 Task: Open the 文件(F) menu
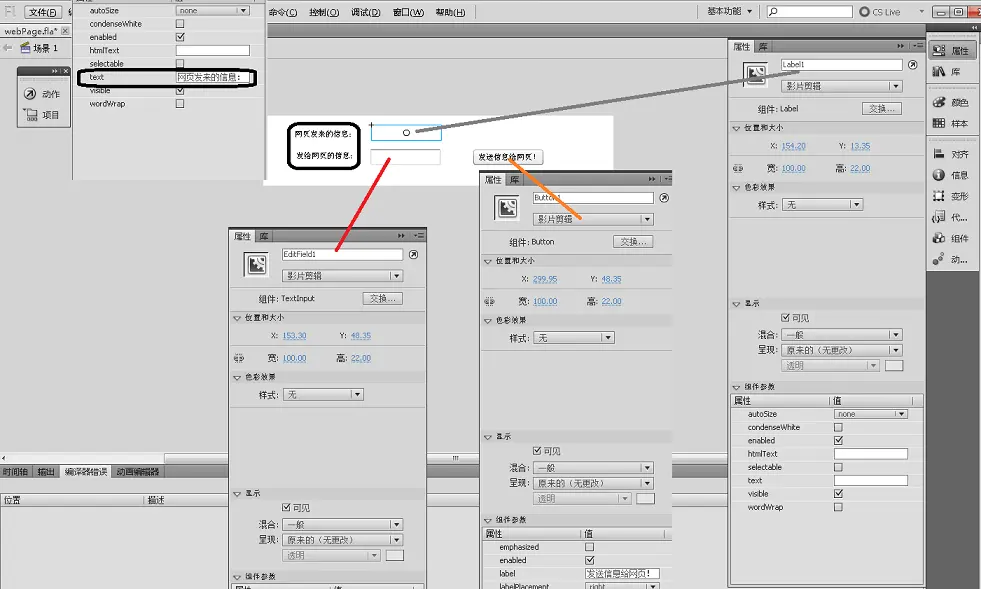[43, 12]
